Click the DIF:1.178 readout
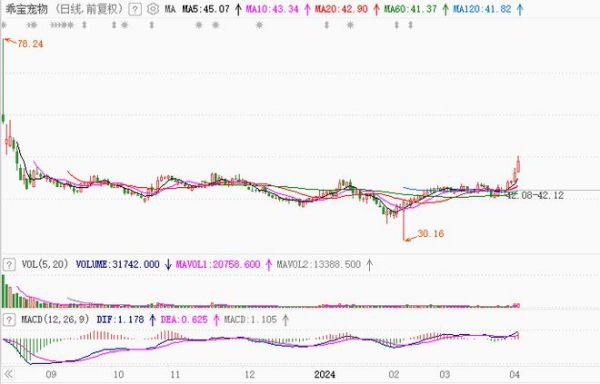The width and height of the screenshot is (600, 384). 120,319
